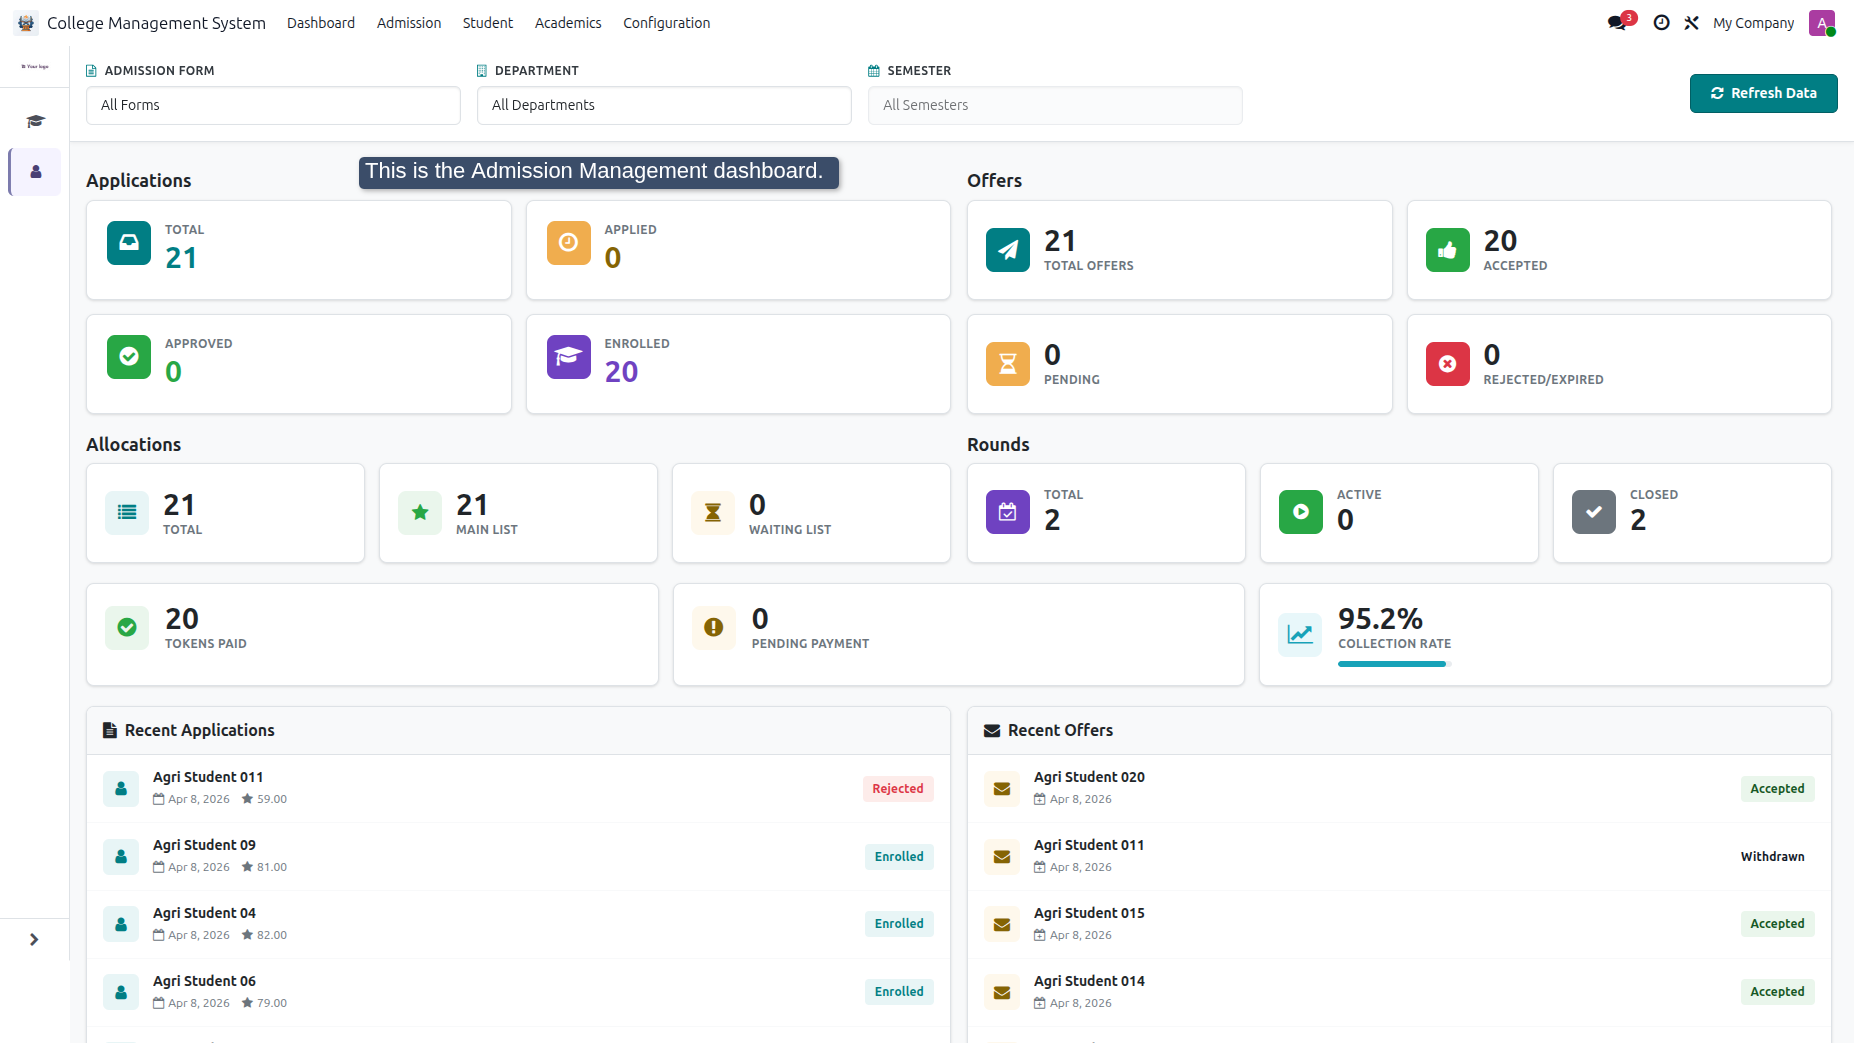This screenshot has height=1043, width=1854.
Task: Expand the sidebar with chevron arrow
Action: pos(34,939)
